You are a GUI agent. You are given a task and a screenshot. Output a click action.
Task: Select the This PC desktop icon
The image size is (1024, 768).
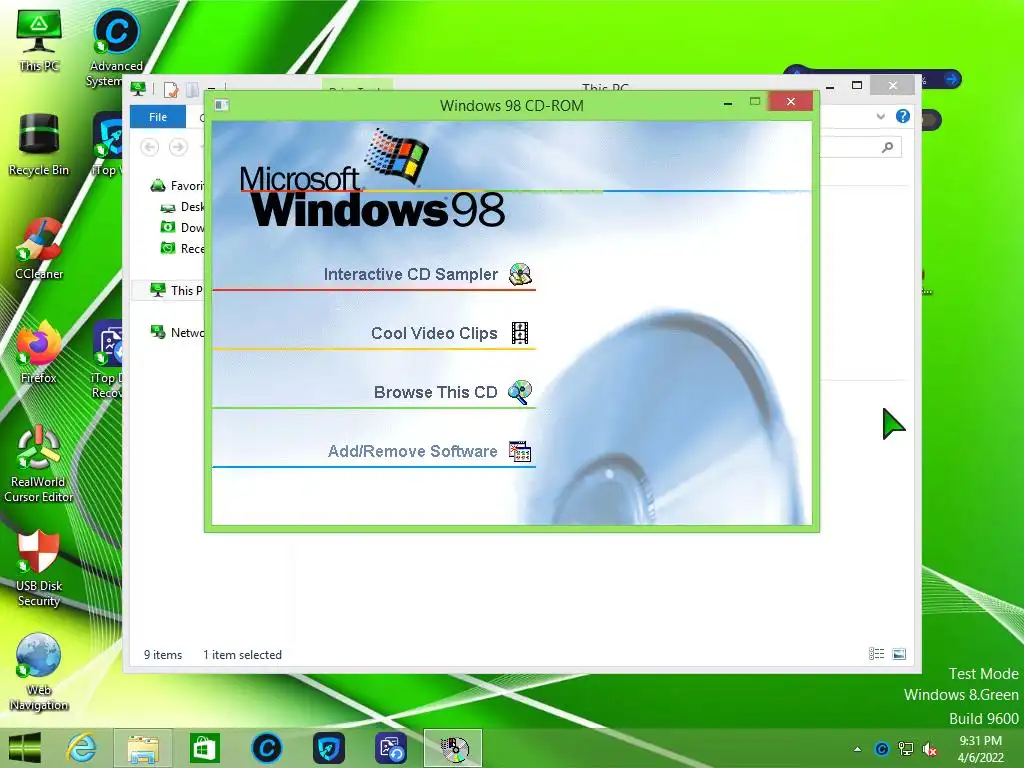coord(39,40)
